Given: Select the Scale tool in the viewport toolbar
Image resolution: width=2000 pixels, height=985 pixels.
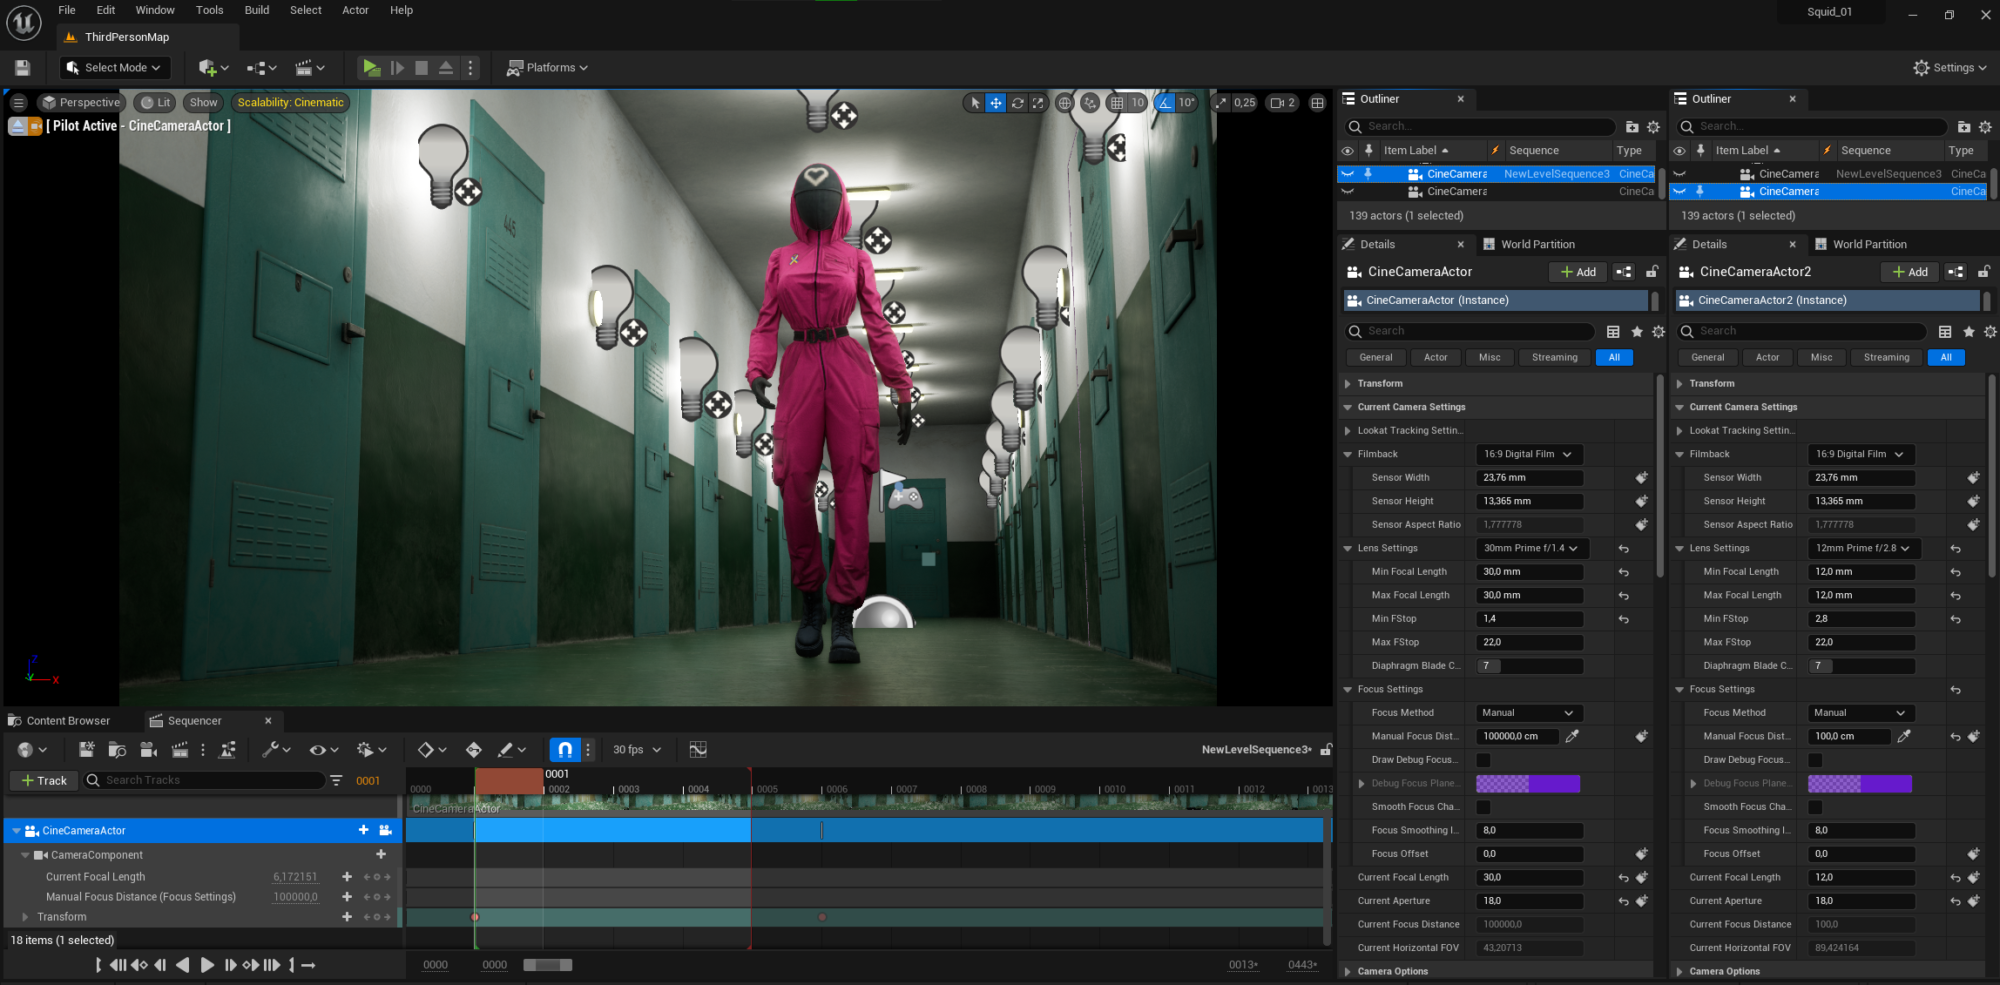Looking at the screenshot, I should (1037, 102).
